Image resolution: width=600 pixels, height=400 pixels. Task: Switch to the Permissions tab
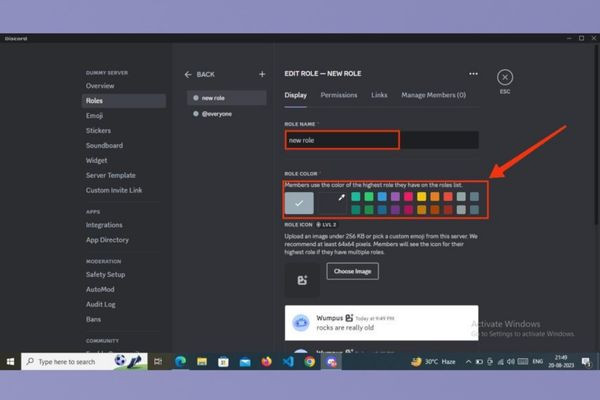tap(339, 95)
